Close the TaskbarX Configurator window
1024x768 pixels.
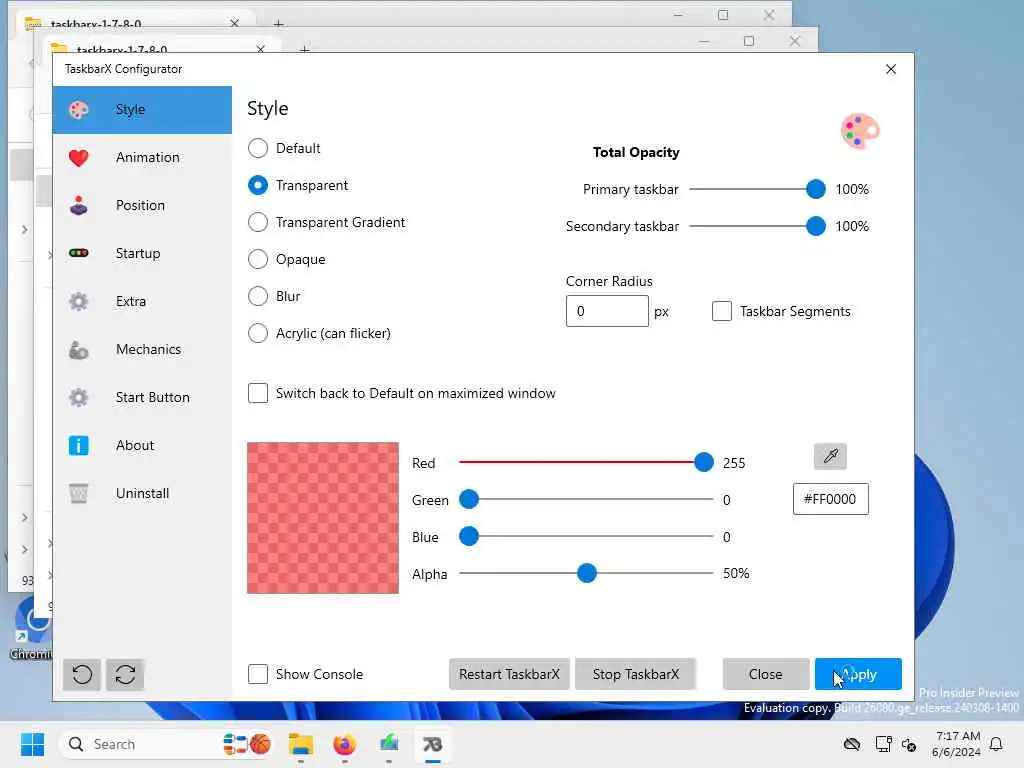pyautogui.click(x=891, y=69)
